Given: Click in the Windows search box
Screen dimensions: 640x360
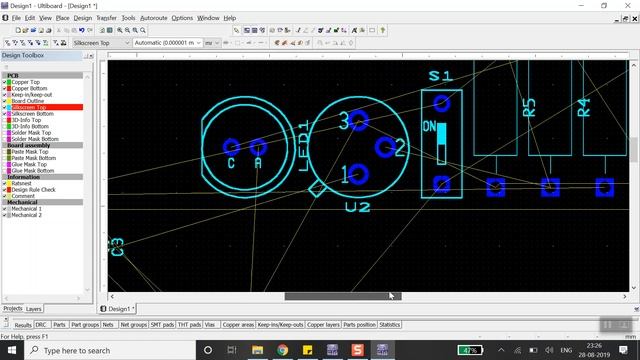Looking at the screenshot, I should (110, 350).
